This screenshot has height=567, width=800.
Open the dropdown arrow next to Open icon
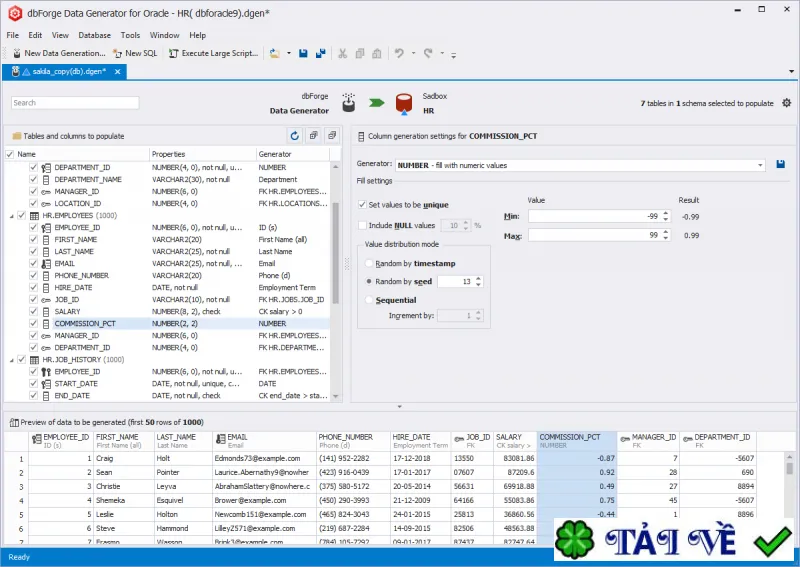pyautogui.click(x=288, y=53)
